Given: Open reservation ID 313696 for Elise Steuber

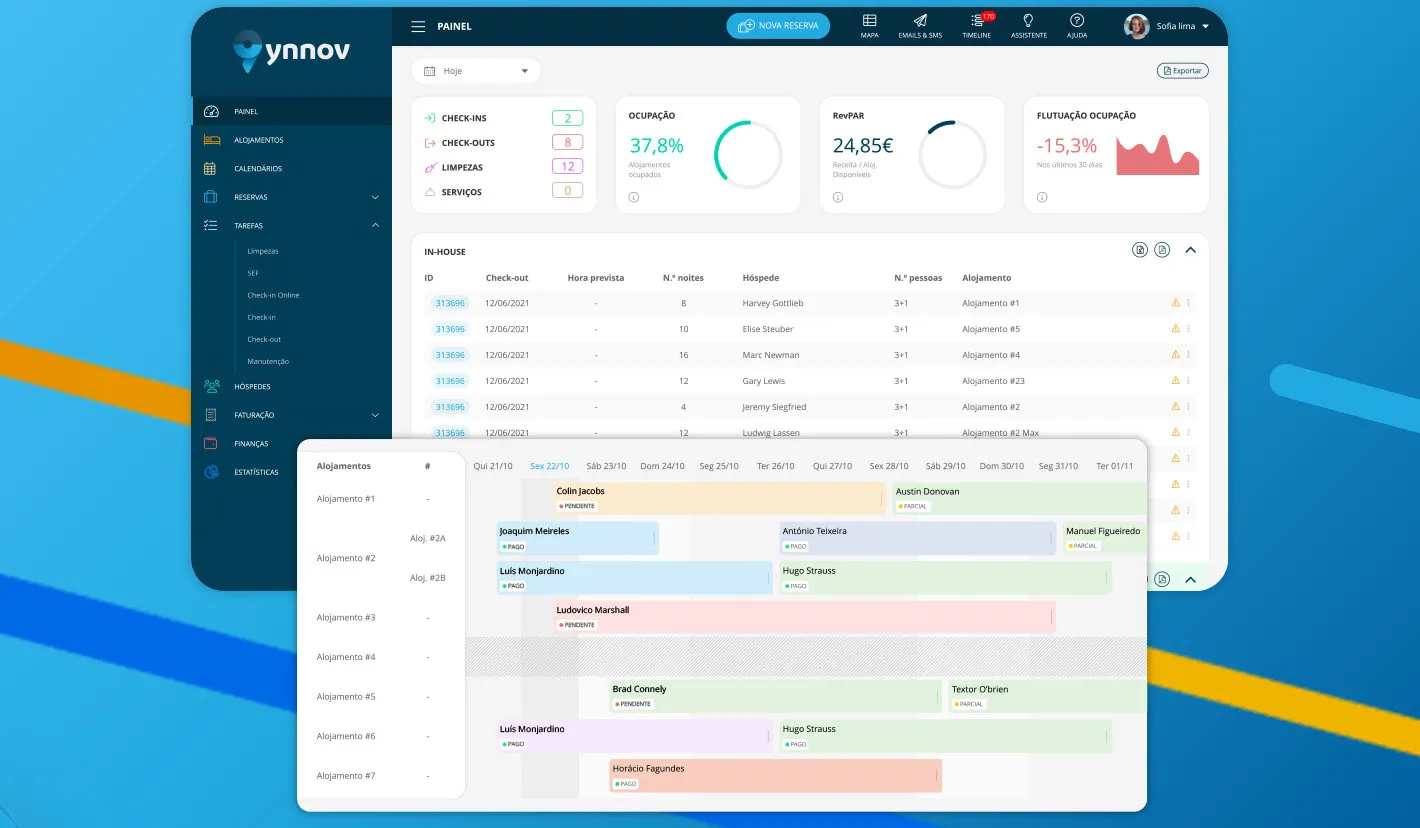Looking at the screenshot, I should 450,329.
